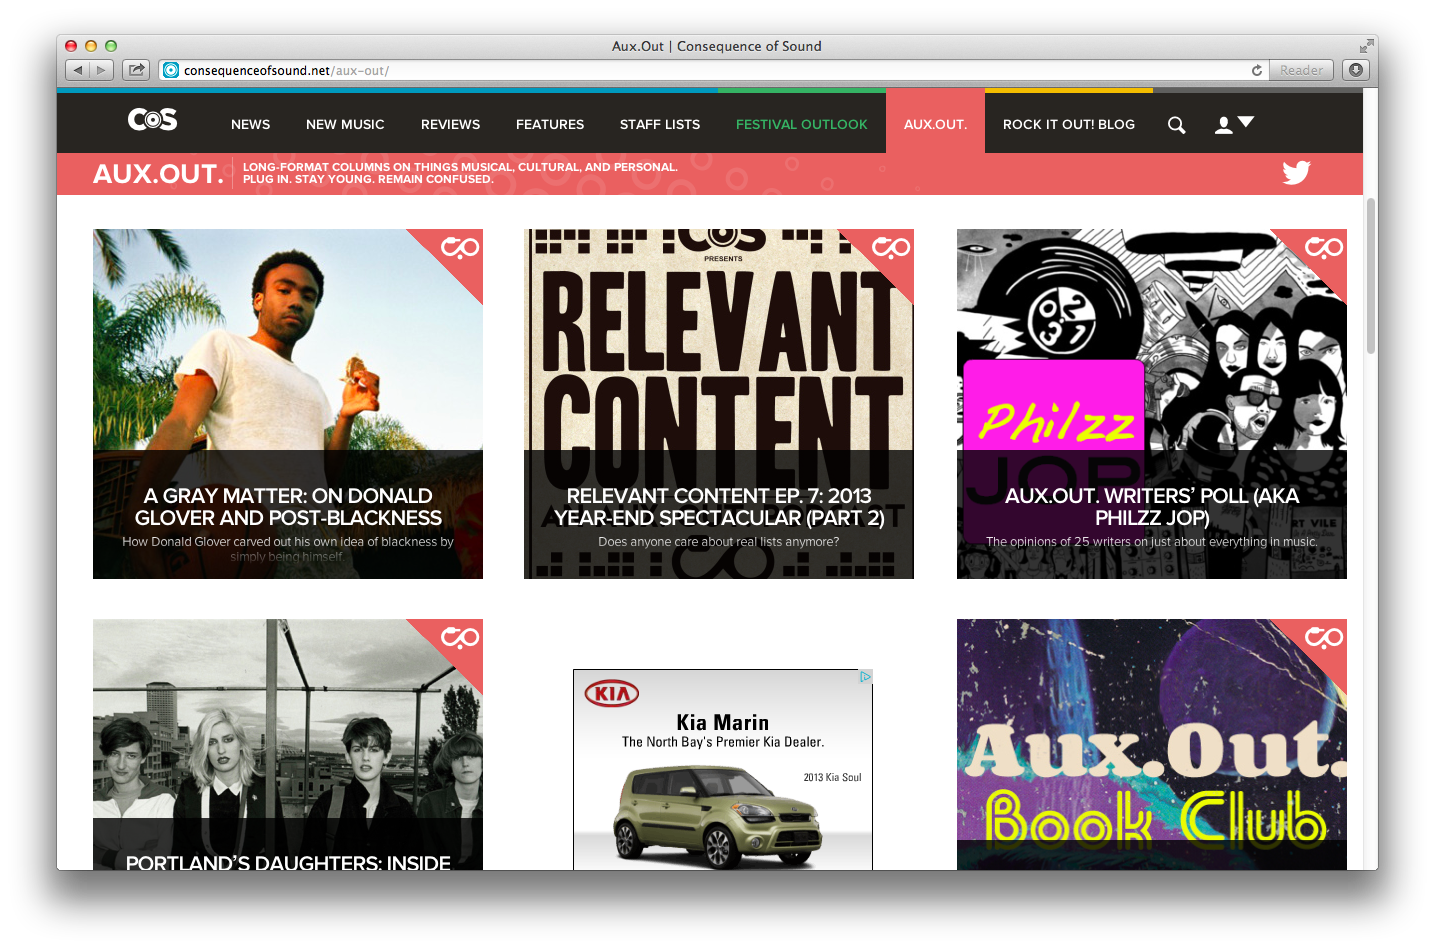The width and height of the screenshot is (1435, 949).
Task: Go forward with Safari's forward arrow
Action: (x=102, y=70)
